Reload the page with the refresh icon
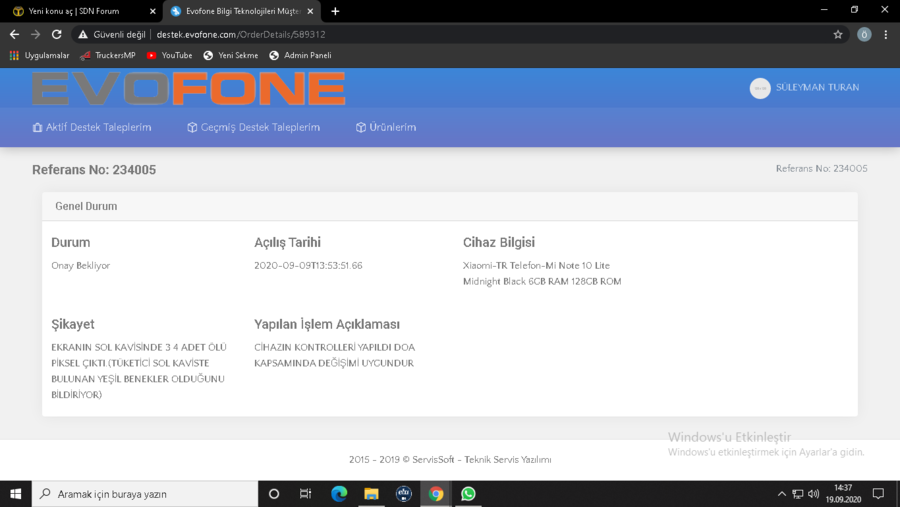The image size is (900, 507). pos(56,34)
